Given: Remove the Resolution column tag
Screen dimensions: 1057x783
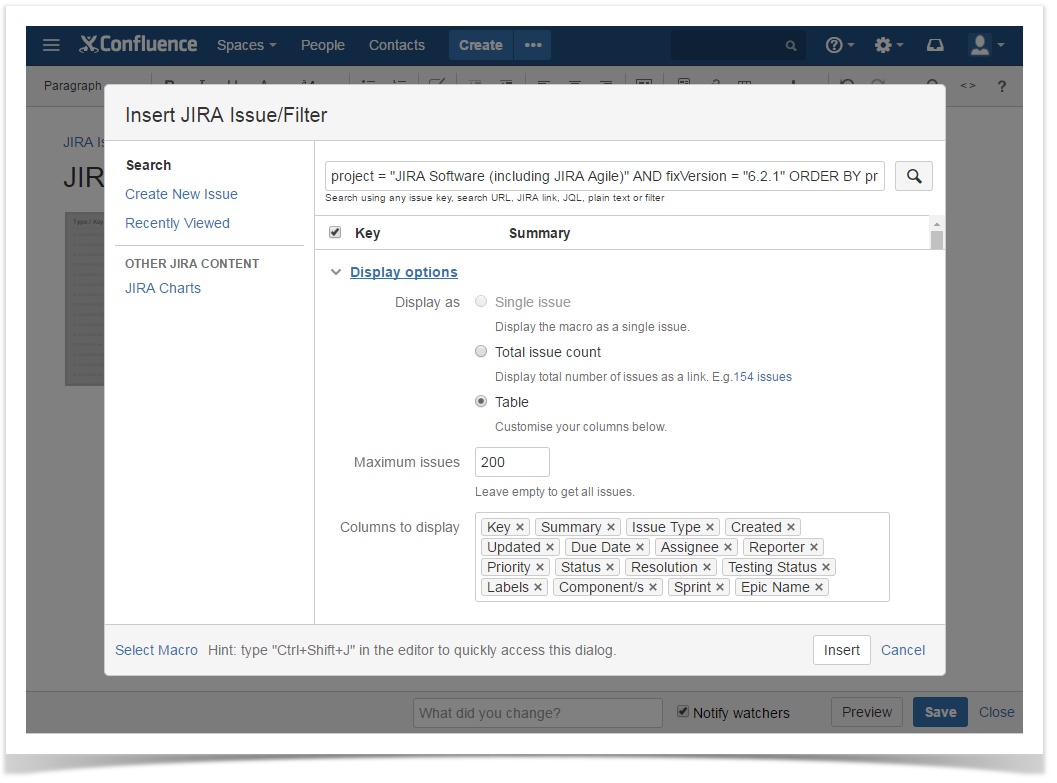Looking at the screenshot, I should (x=706, y=568).
